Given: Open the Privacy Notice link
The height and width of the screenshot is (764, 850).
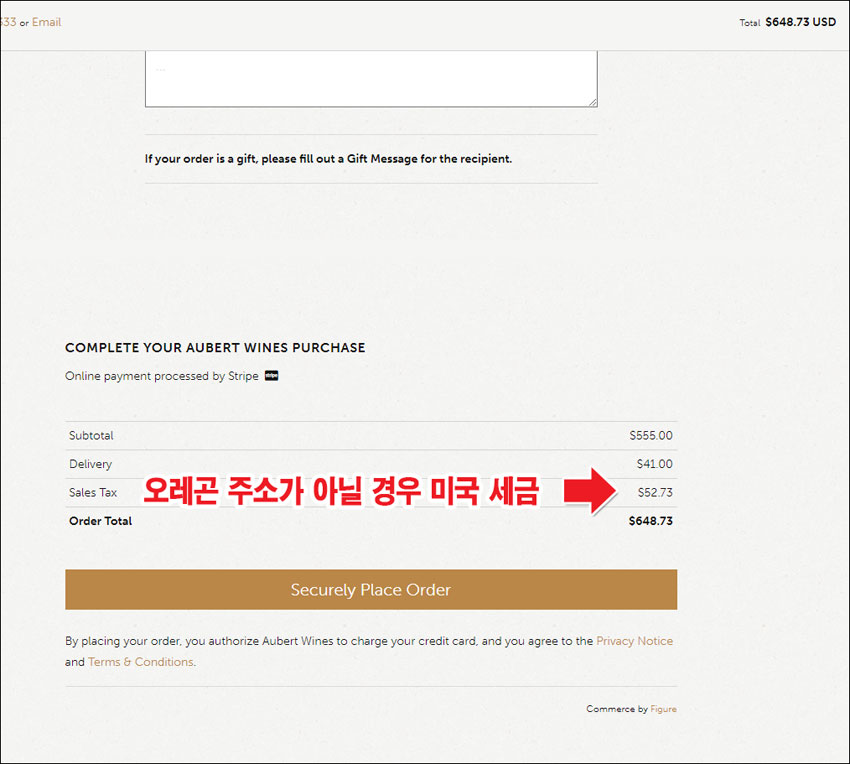Looking at the screenshot, I should [x=634, y=641].
